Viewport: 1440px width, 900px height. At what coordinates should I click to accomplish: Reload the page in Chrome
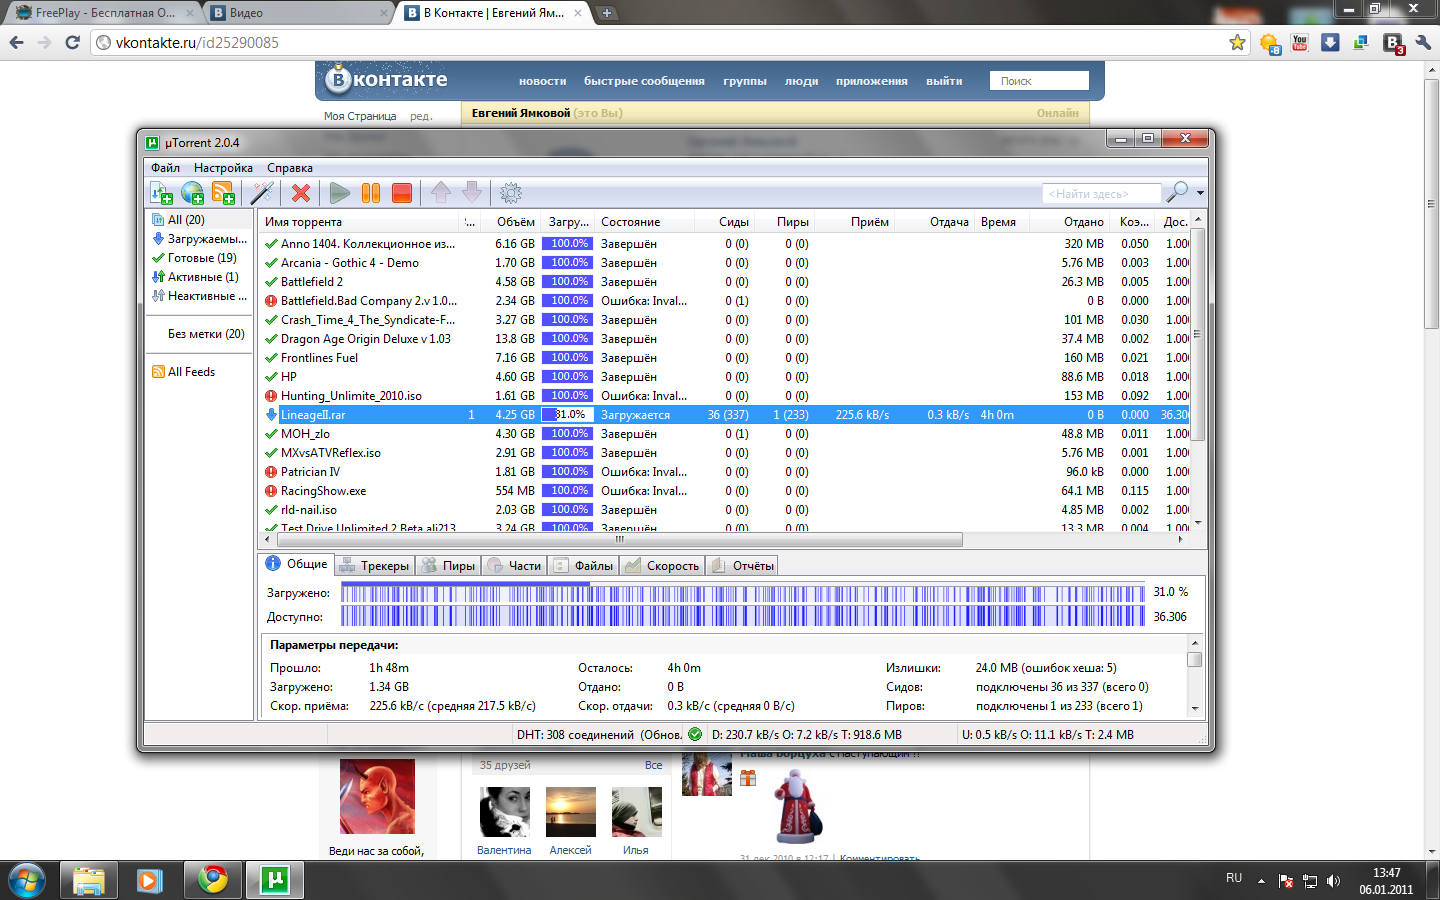coord(72,42)
